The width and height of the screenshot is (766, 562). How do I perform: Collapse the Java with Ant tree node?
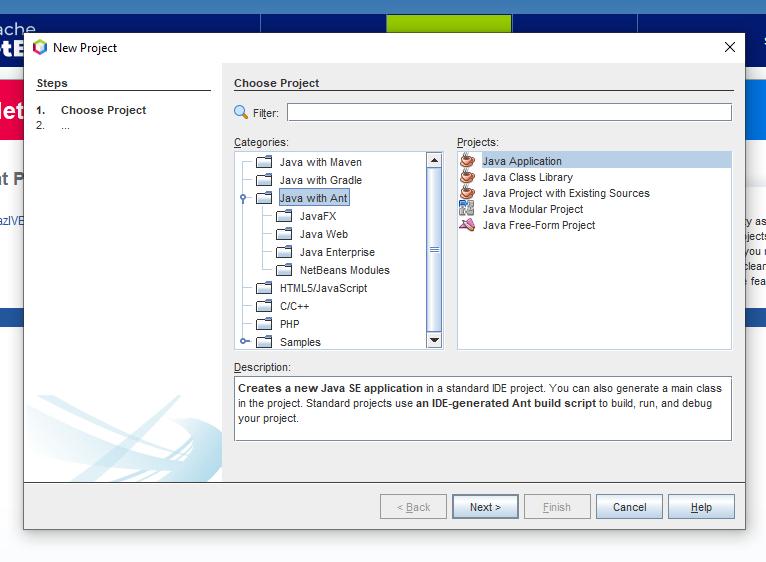click(x=243, y=198)
